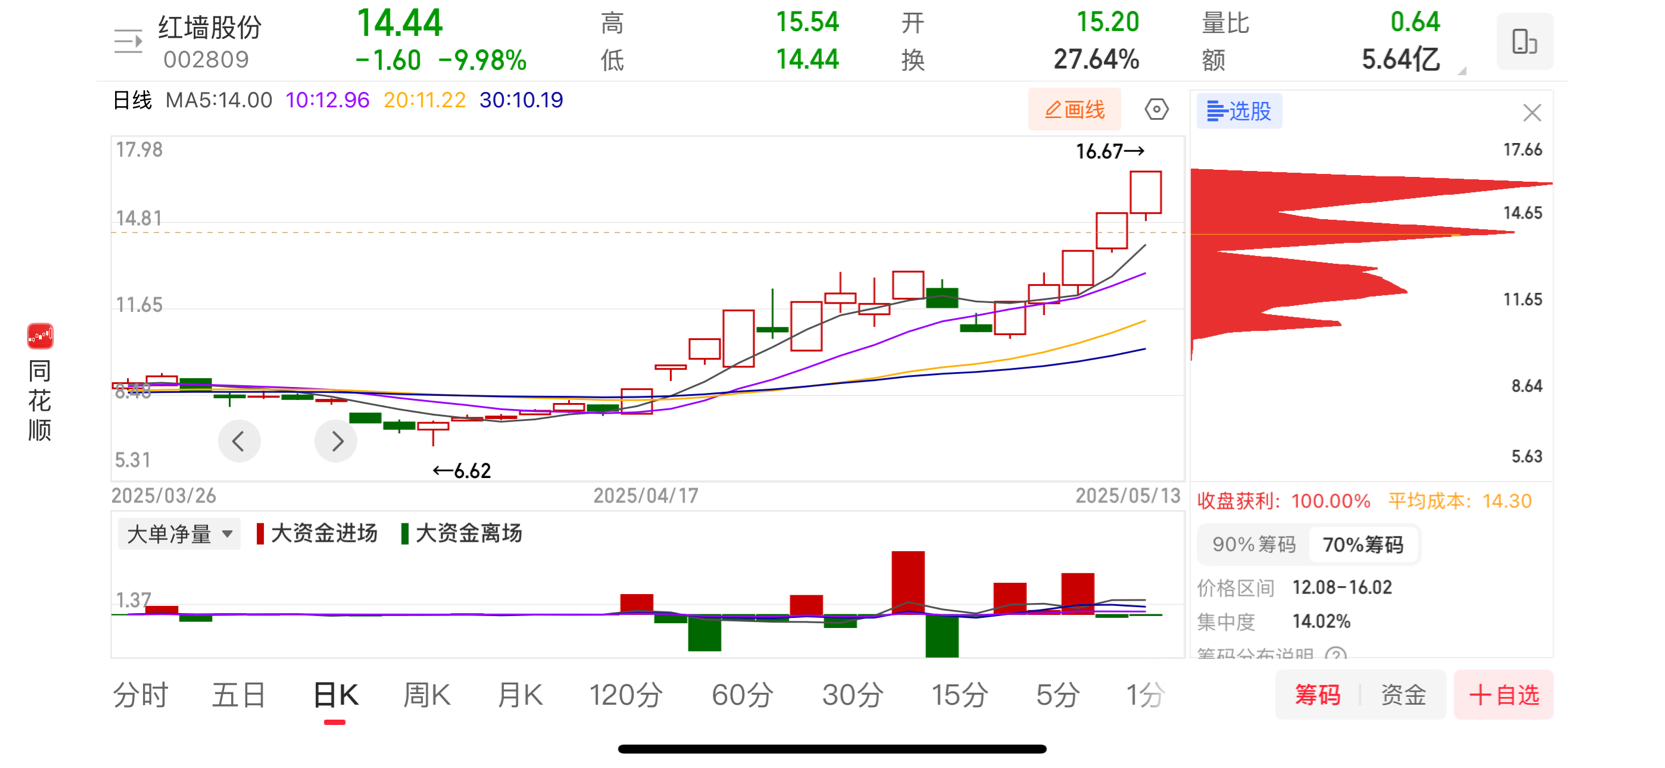Tap the portrait/landscape switch icon
Image resolution: width=1665 pixels, height=768 pixels.
point(1524,41)
